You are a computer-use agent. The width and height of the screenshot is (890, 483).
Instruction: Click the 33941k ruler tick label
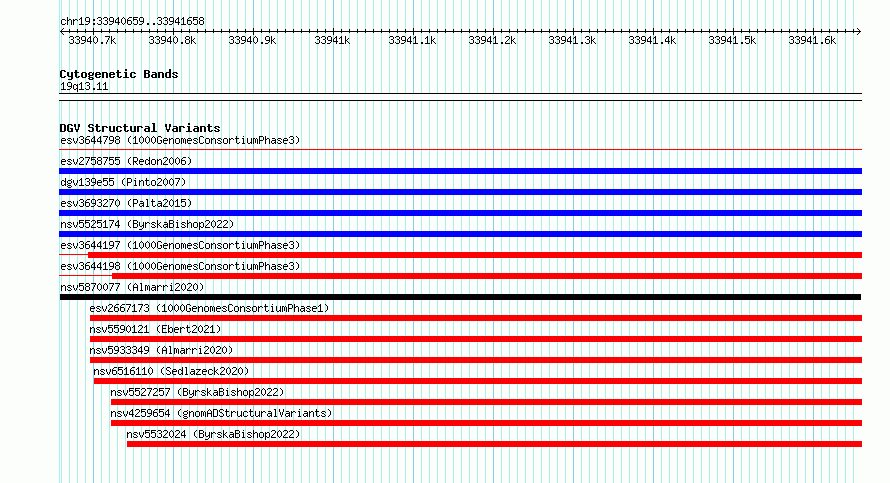pos(332,40)
